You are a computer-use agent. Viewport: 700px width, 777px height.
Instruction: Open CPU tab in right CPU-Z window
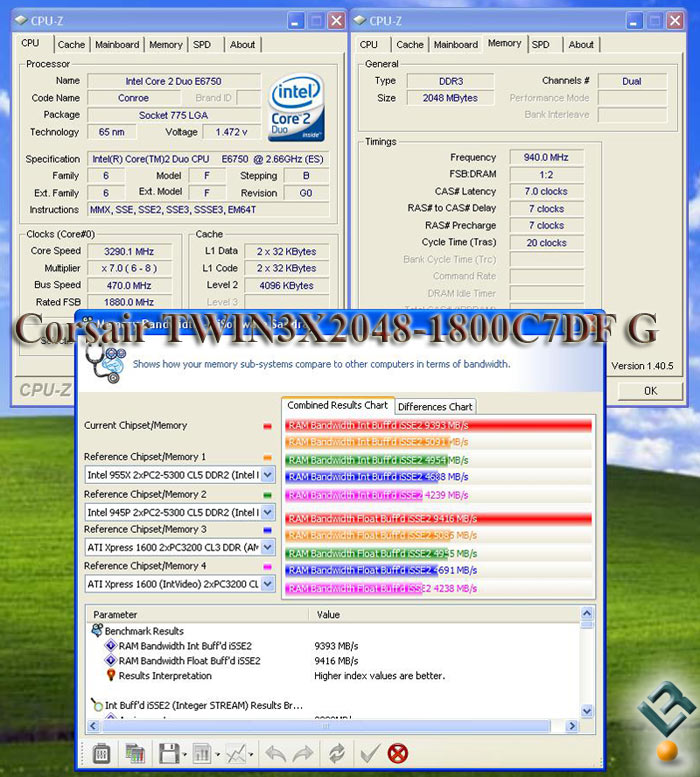[369, 45]
